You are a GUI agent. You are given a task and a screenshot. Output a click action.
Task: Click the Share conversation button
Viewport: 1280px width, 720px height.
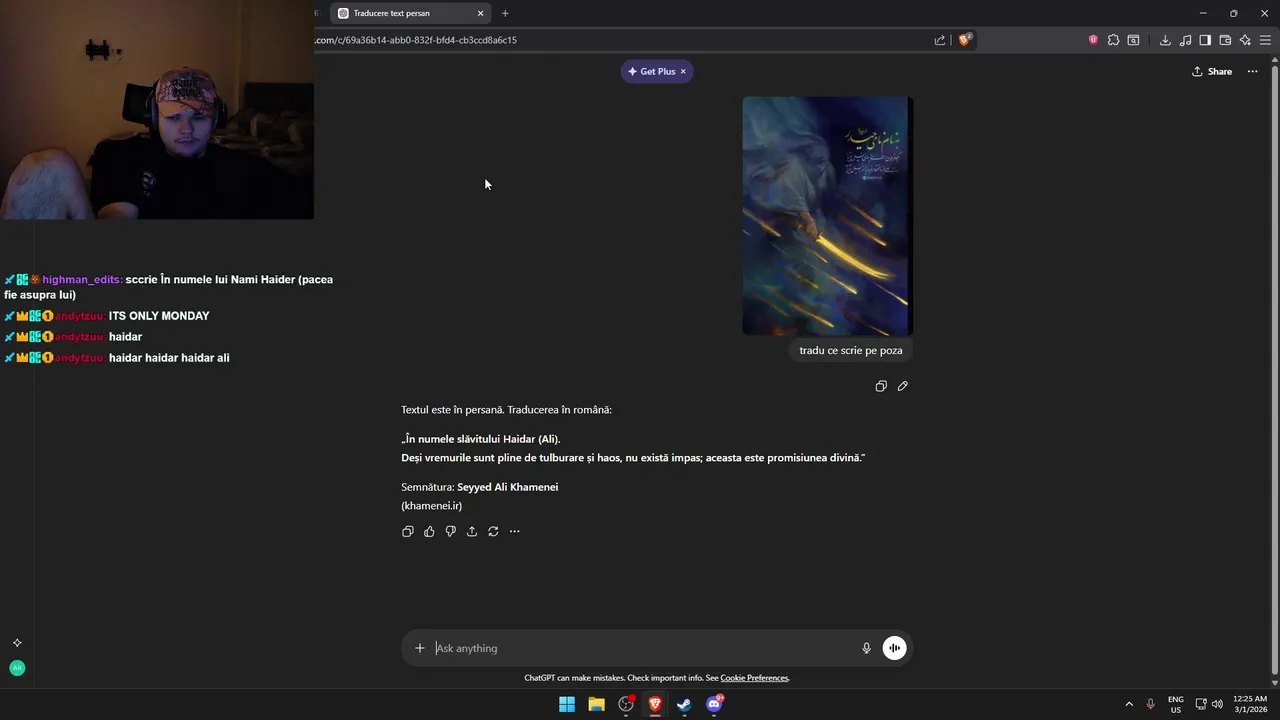tap(1212, 71)
